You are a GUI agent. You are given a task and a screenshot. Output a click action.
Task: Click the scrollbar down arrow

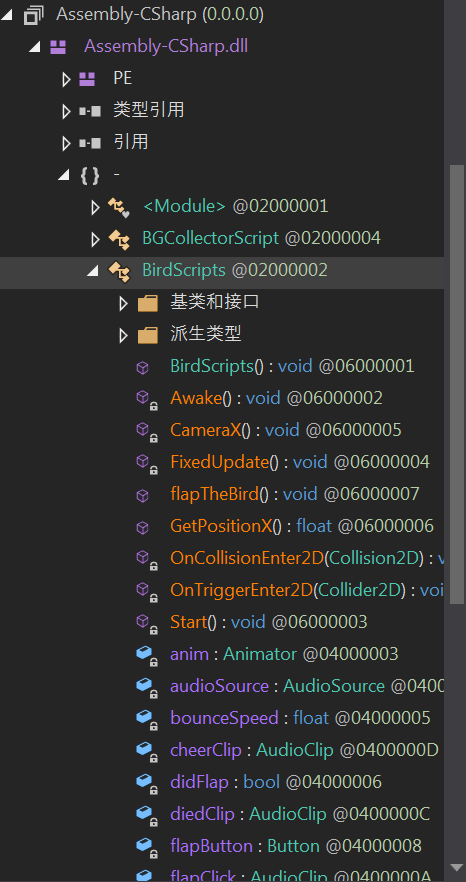point(455,868)
